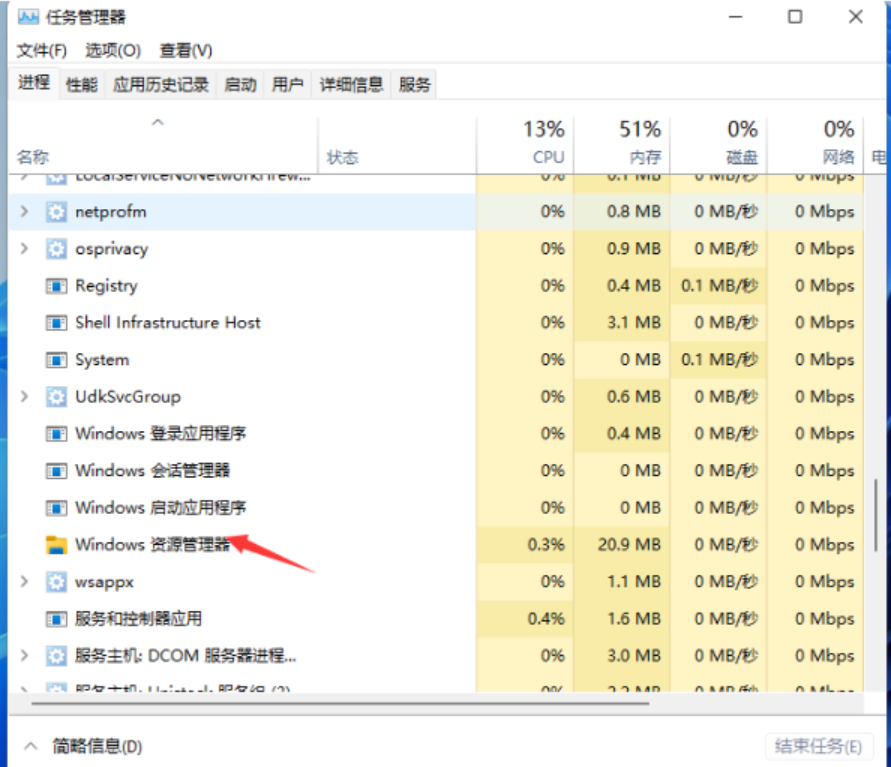Expand the netprofm process group
The image size is (891, 767).
(x=25, y=212)
